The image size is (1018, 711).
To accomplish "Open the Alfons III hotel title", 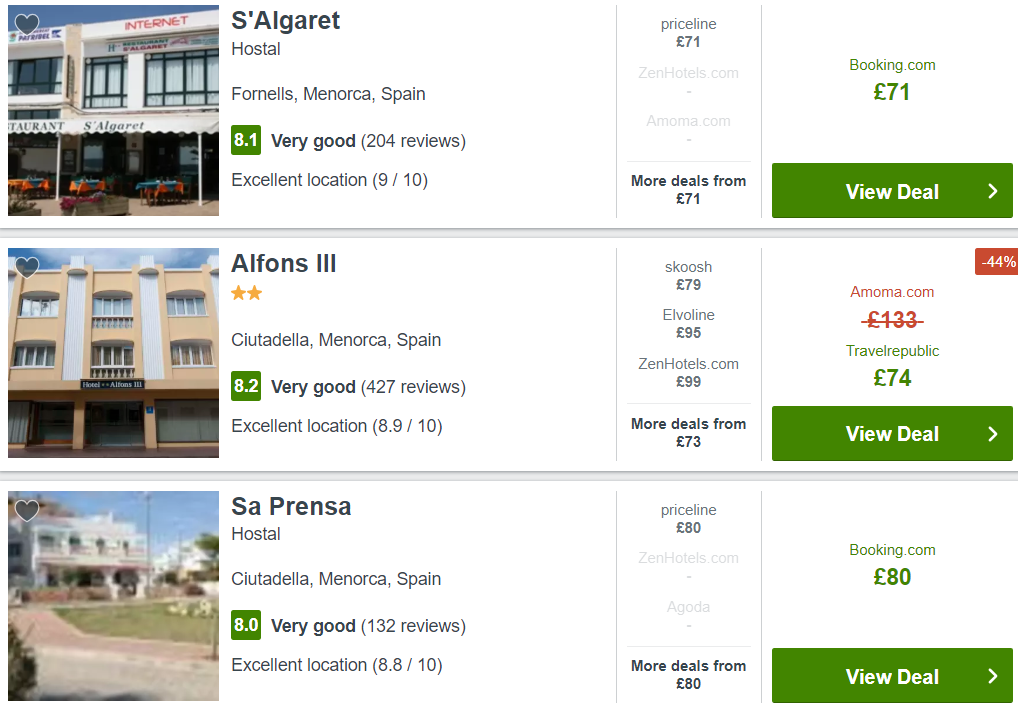I will tap(284, 264).
